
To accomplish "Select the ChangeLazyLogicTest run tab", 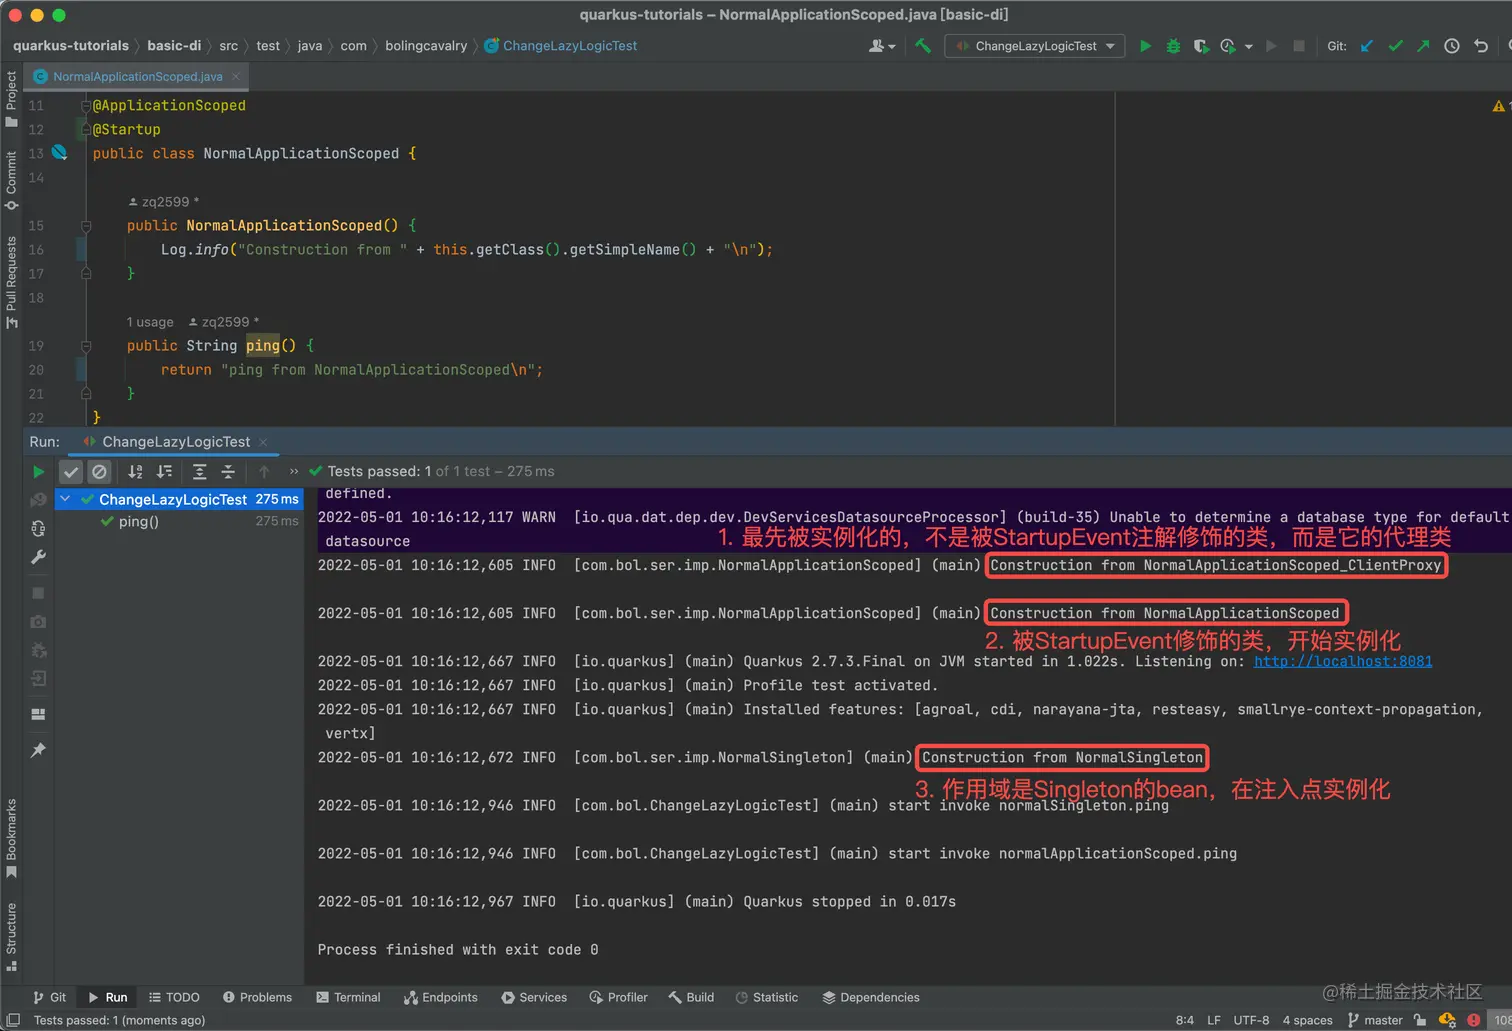I will (176, 442).
